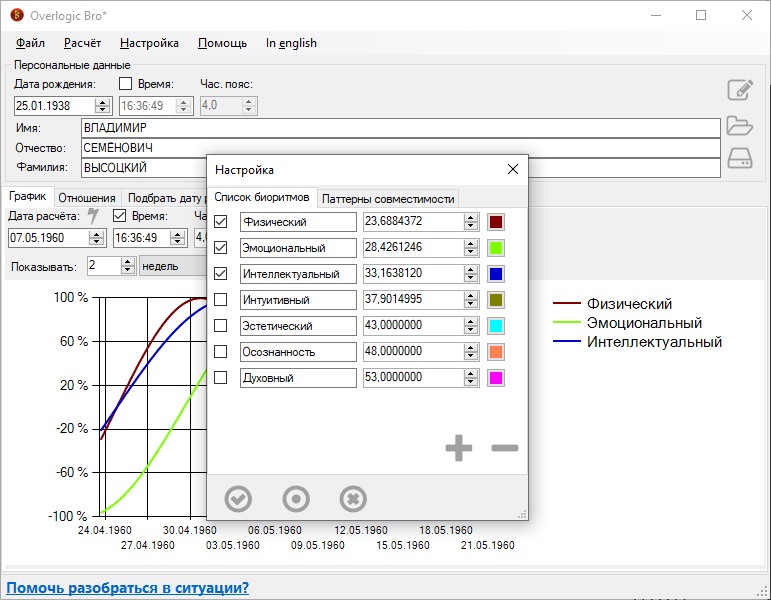
Task: Click the Помочь разобраться в ситуации link
Action: click(127, 588)
